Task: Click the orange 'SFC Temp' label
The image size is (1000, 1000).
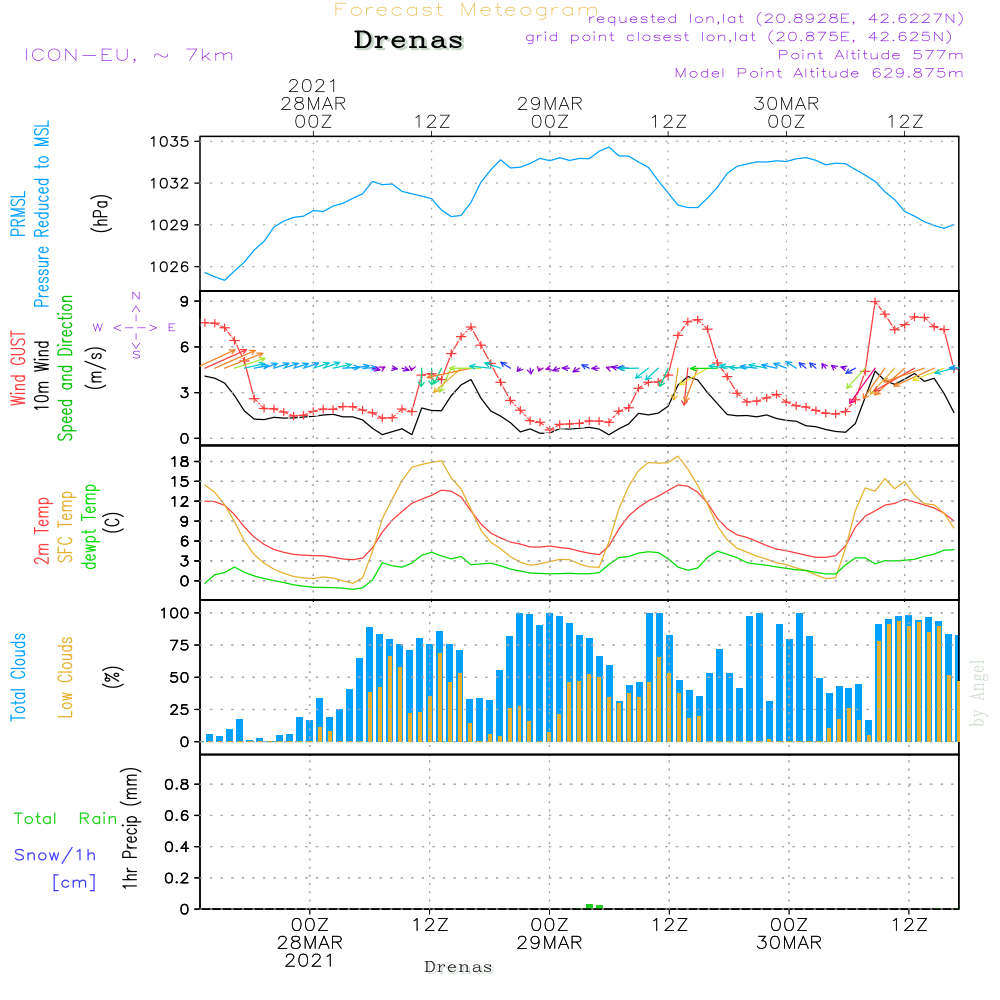Action: [x=66, y=527]
